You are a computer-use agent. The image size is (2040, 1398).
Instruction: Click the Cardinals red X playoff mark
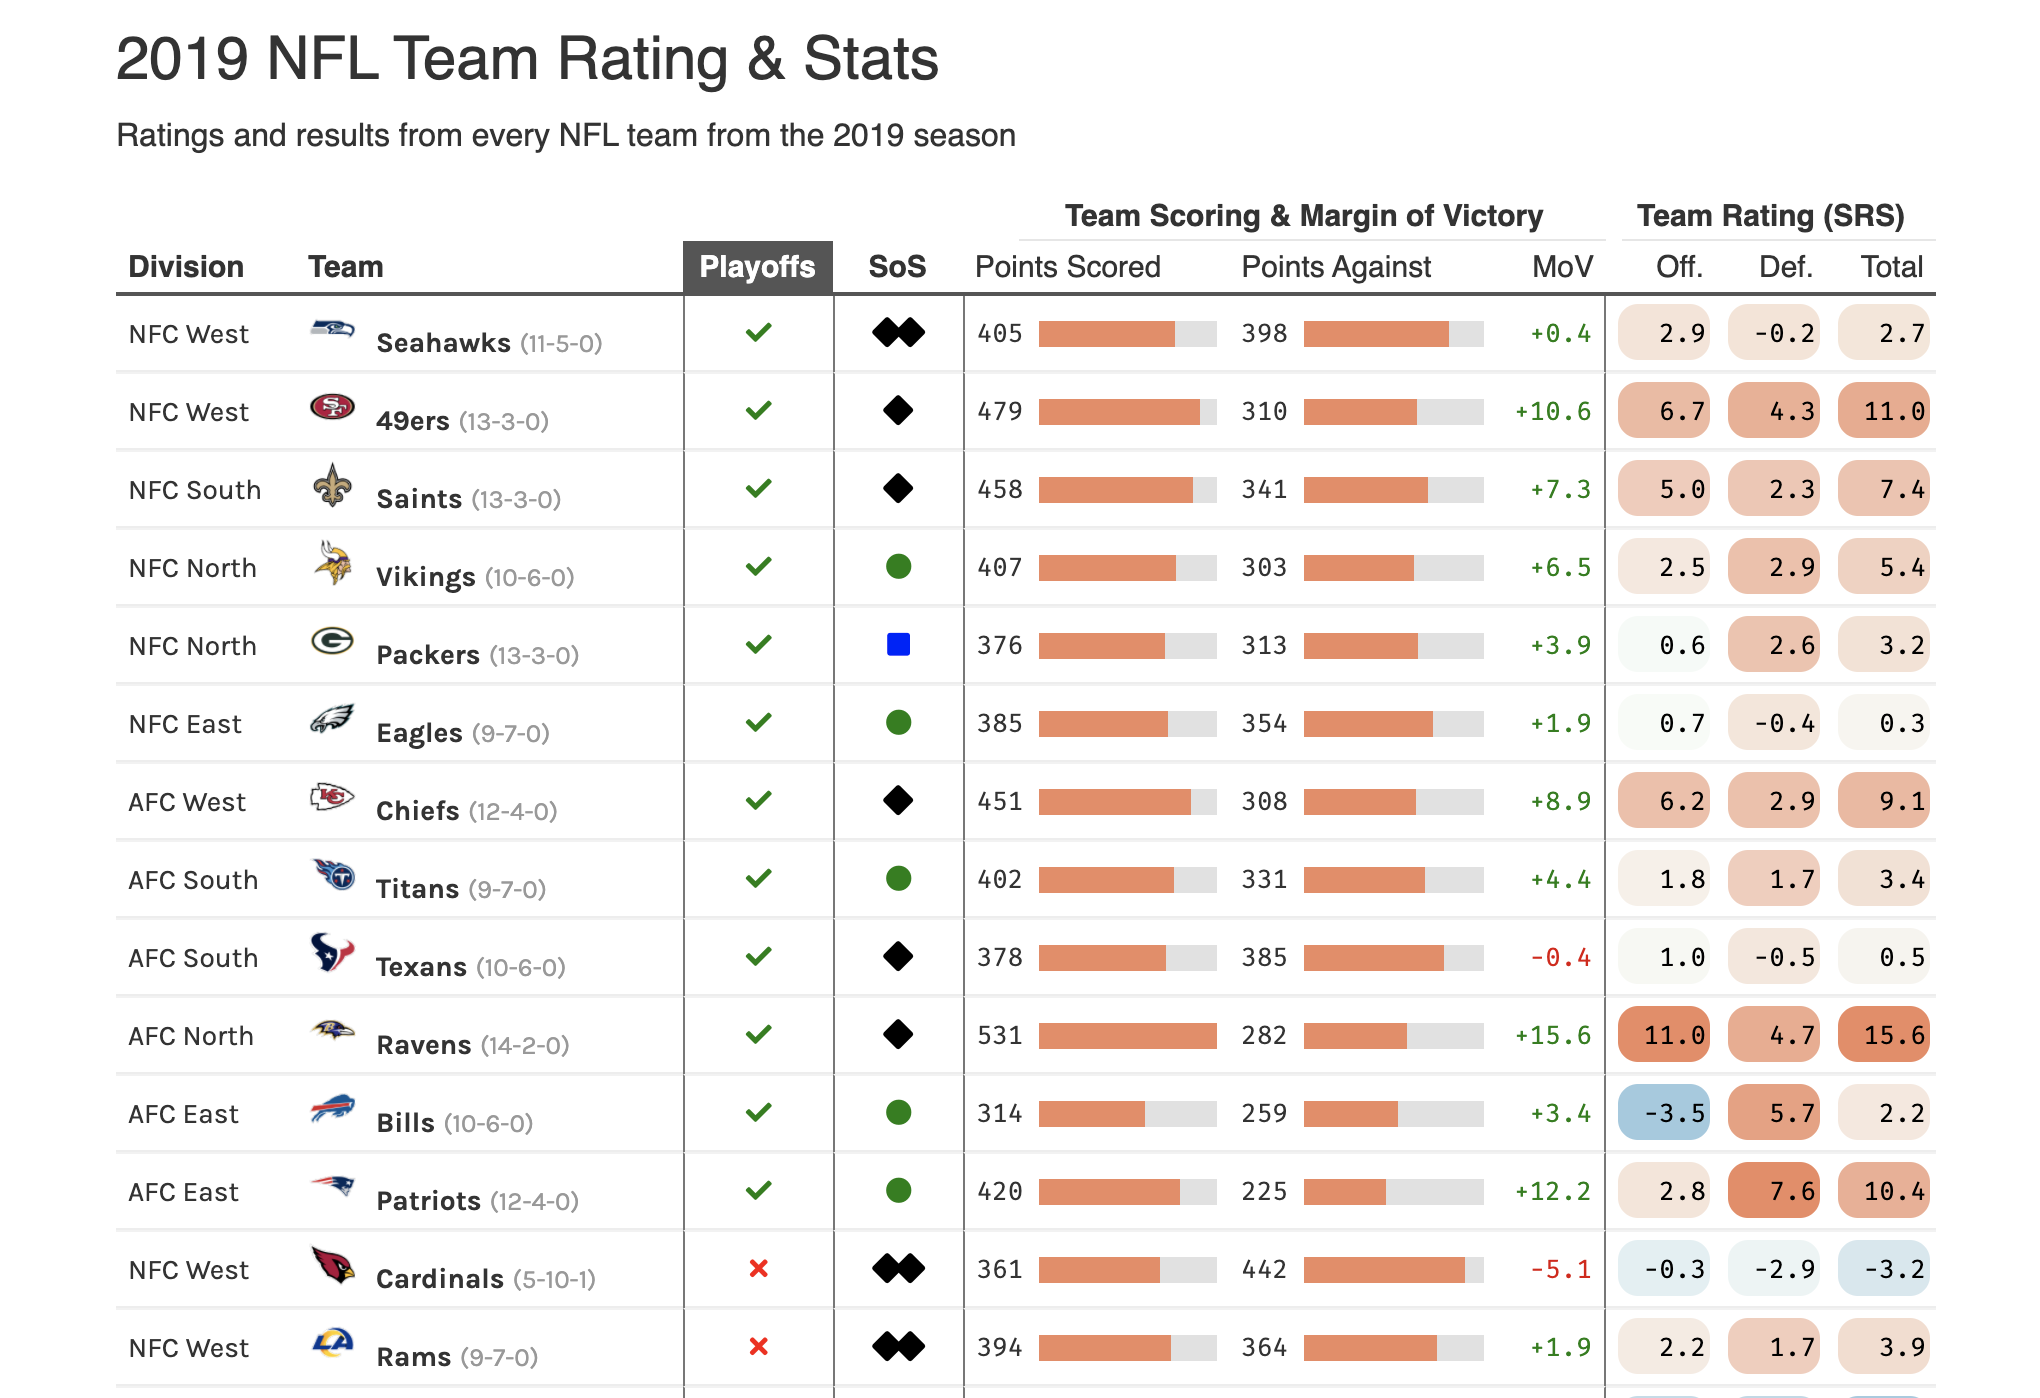(x=759, y=1268)
